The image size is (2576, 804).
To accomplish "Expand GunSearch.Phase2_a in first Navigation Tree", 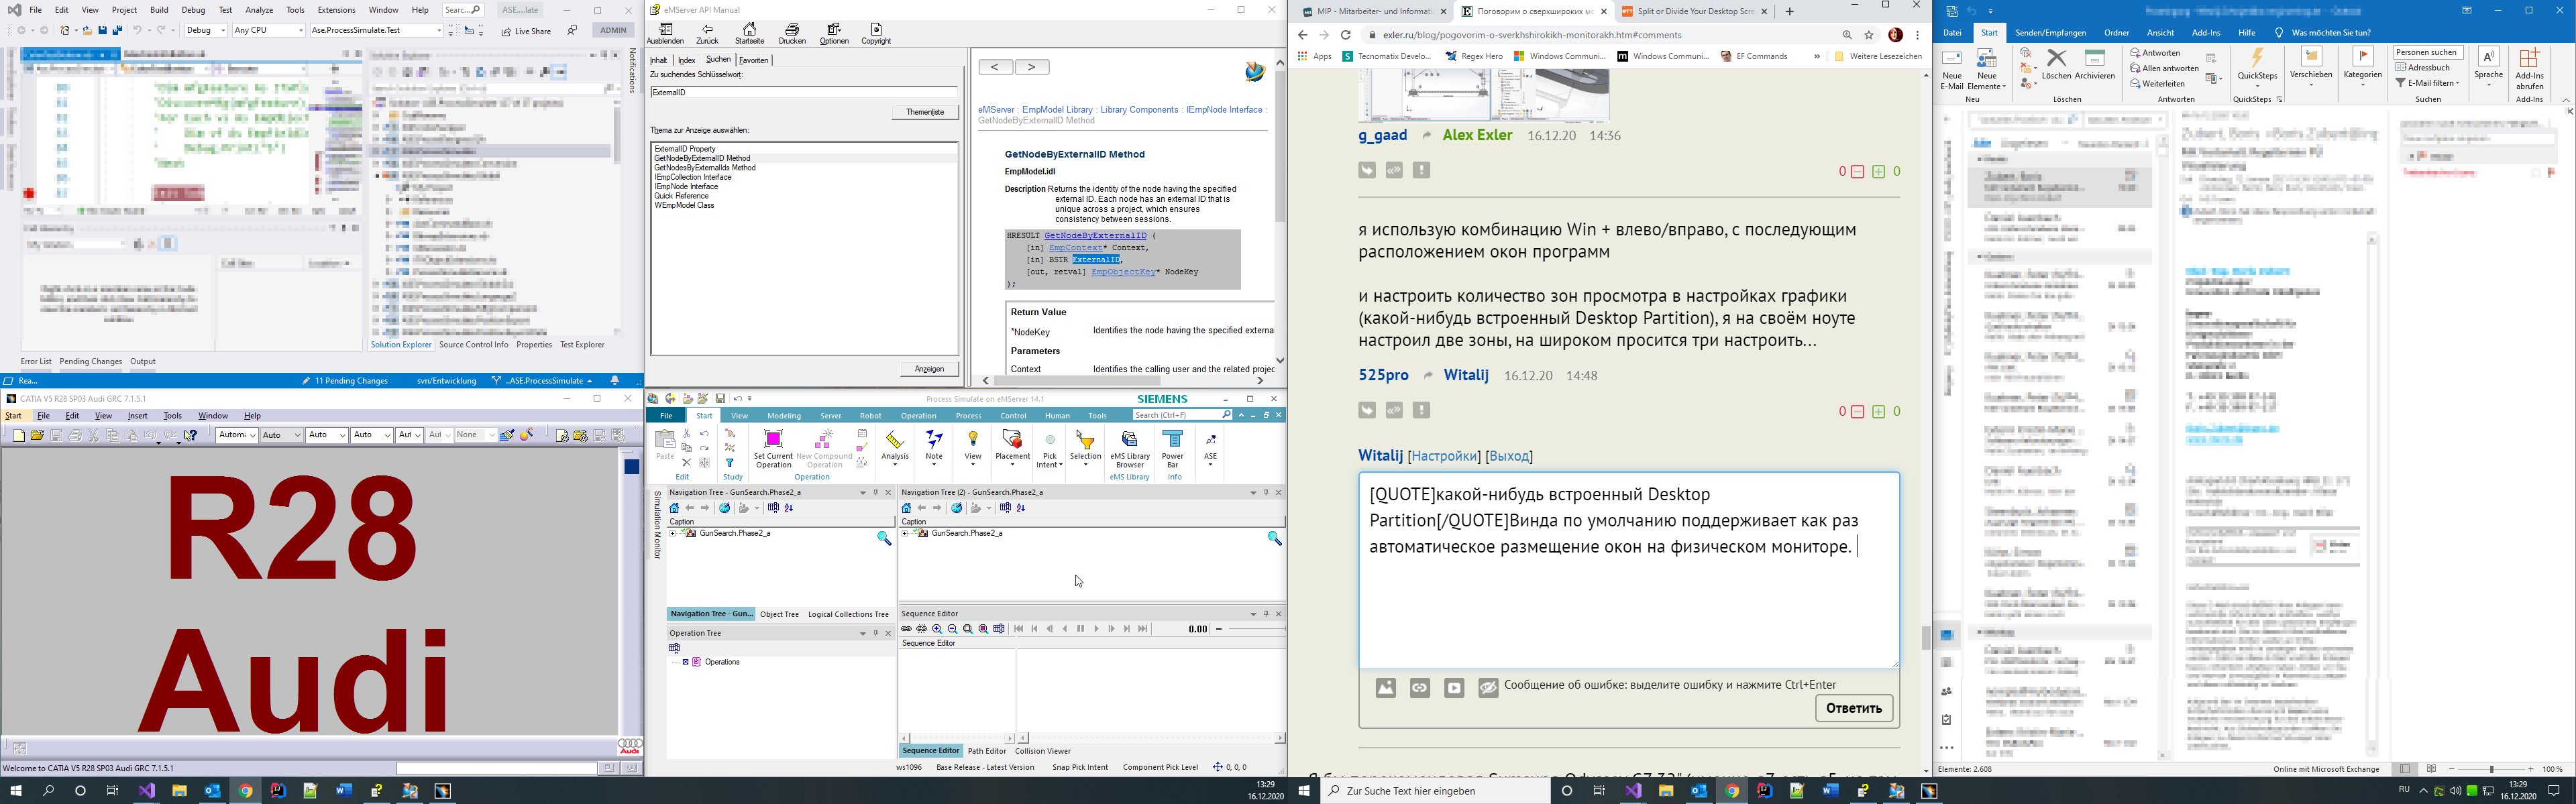I will 673,534.
